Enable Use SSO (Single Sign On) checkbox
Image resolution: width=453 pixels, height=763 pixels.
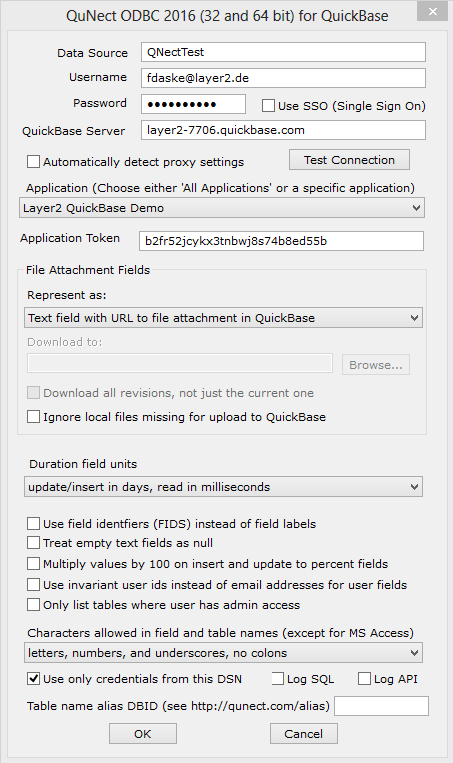pyautogui.click(x=268, y=106)
